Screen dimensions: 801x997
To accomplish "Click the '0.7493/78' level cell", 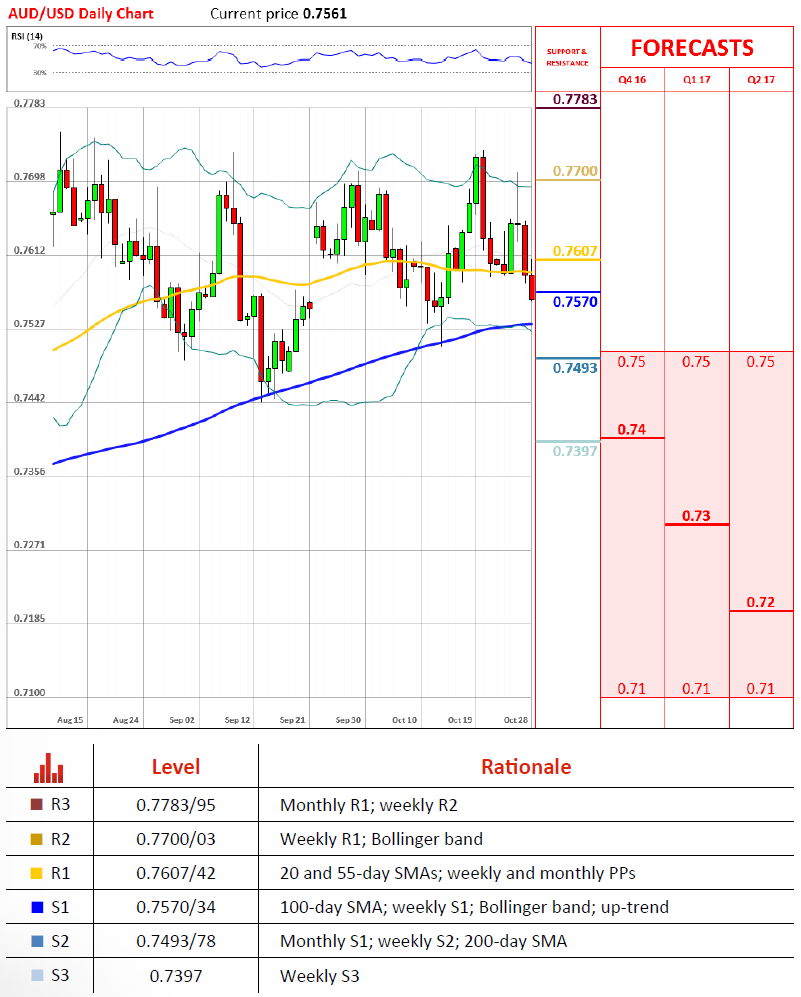I will point(176,942).
